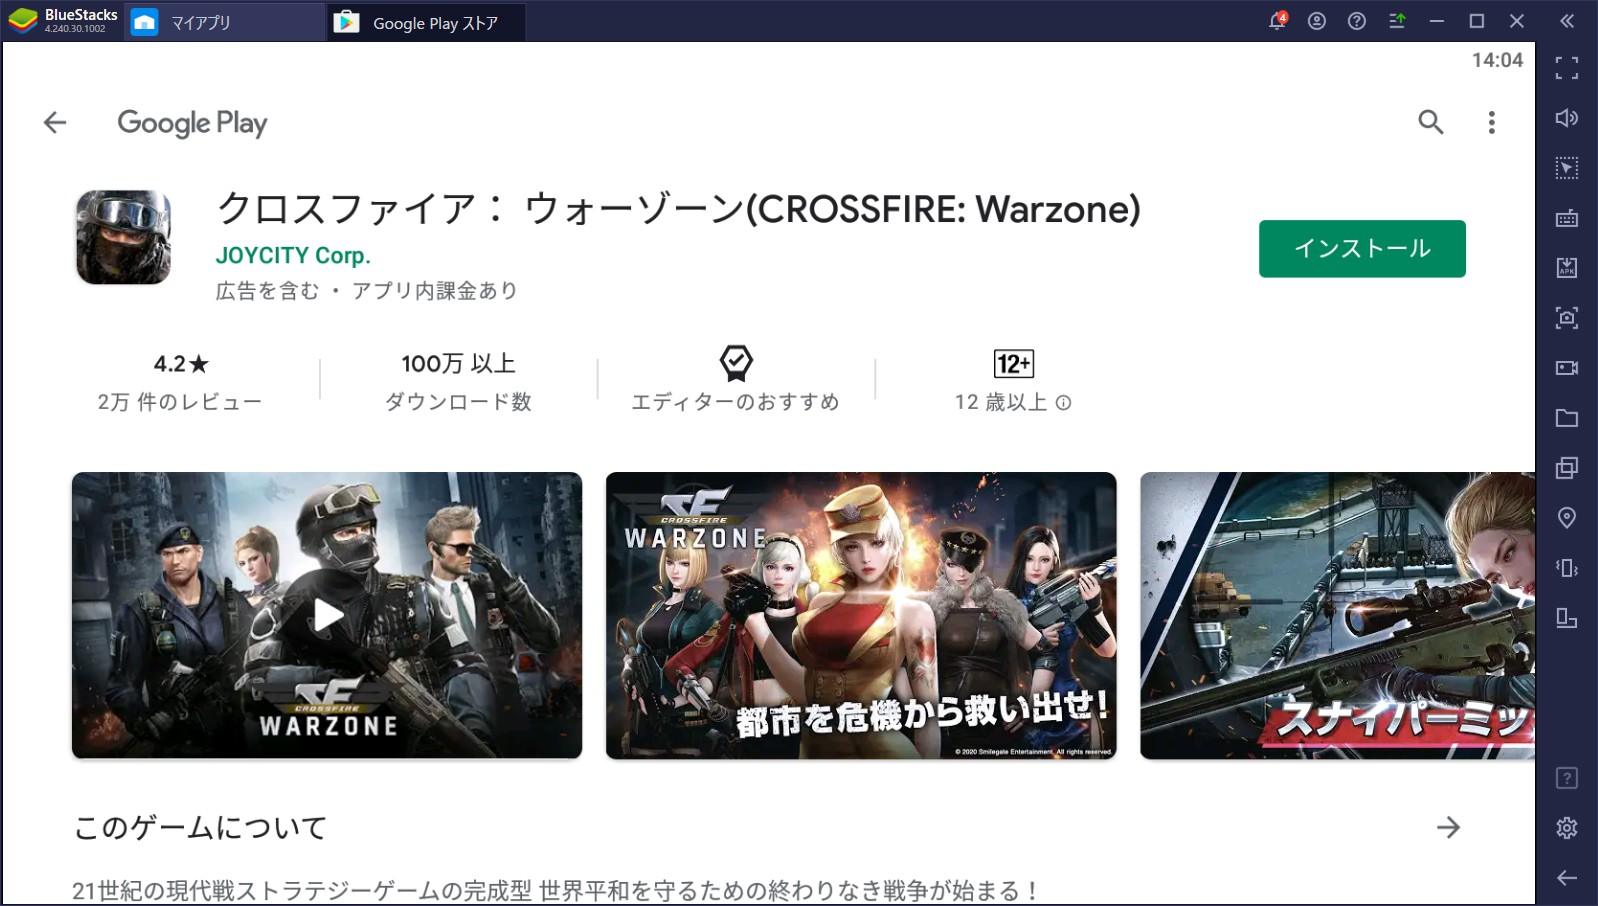Viewport: 1598px width, 906px height.
Task: Click the install APK icon
Action: point(1567,268)
